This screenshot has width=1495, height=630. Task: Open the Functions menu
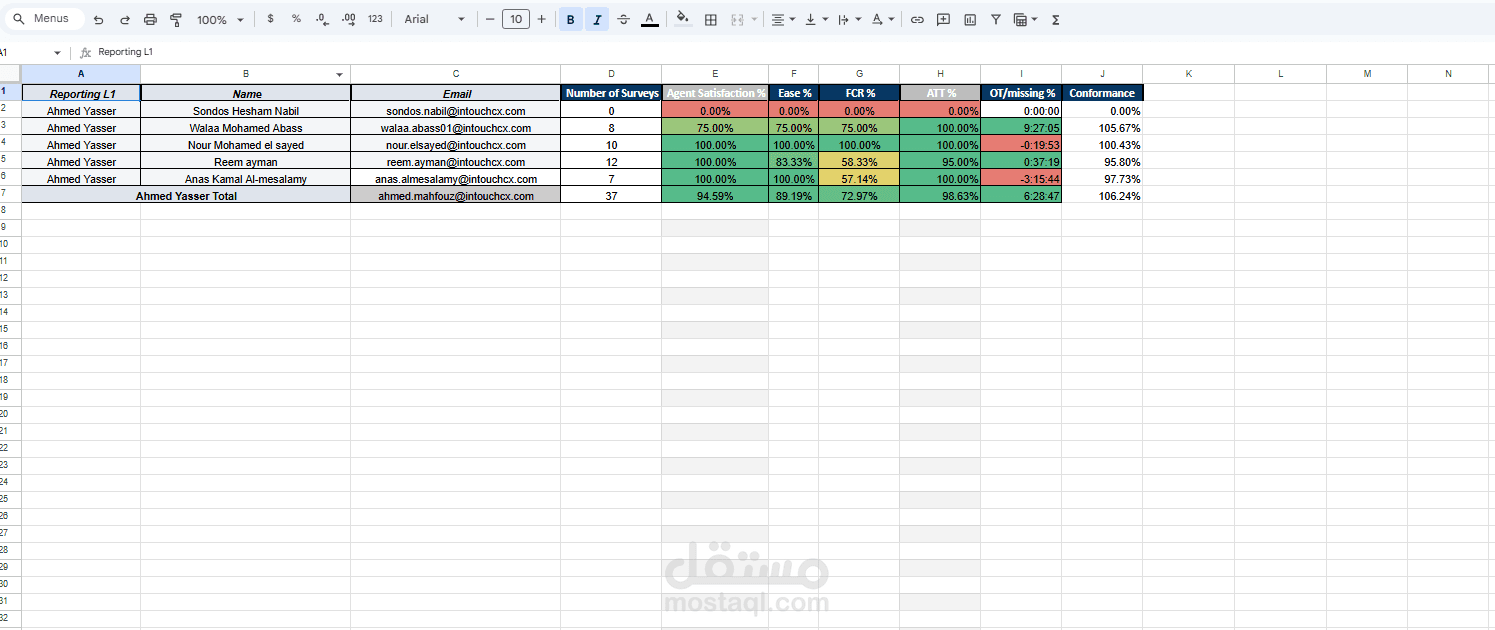(1054, 19)
